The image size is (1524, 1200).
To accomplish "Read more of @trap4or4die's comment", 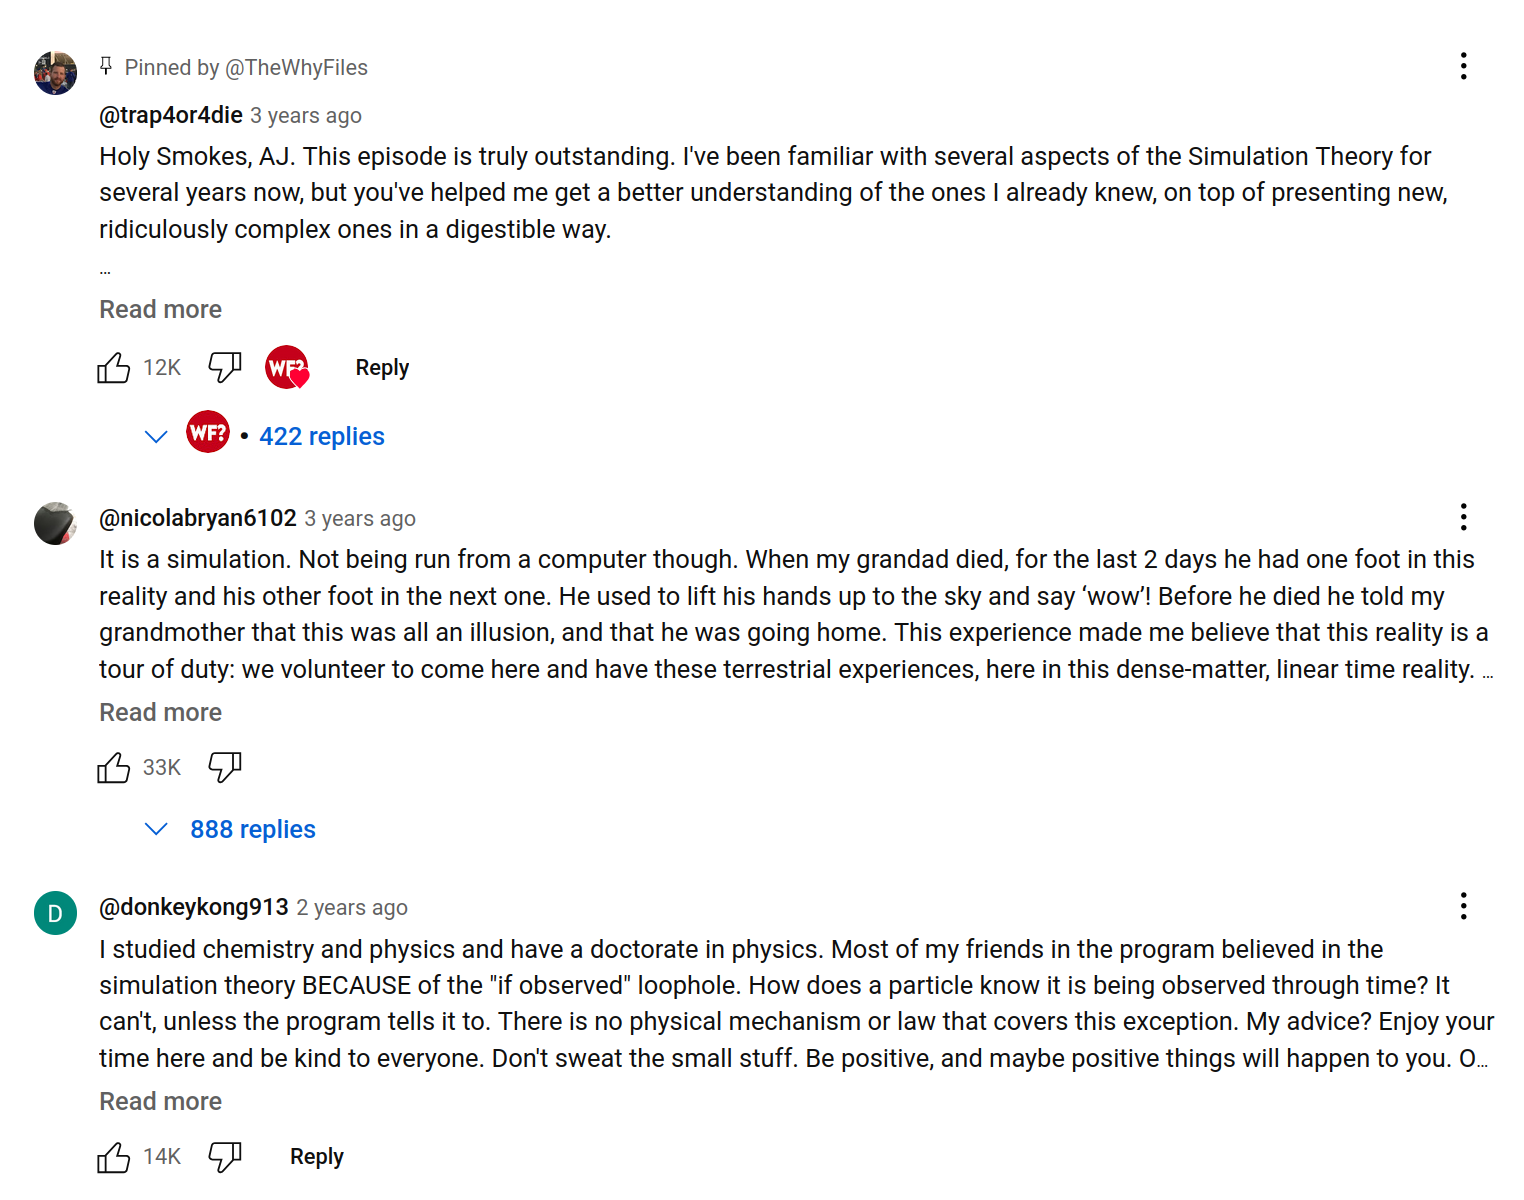I will click(160, 310).
